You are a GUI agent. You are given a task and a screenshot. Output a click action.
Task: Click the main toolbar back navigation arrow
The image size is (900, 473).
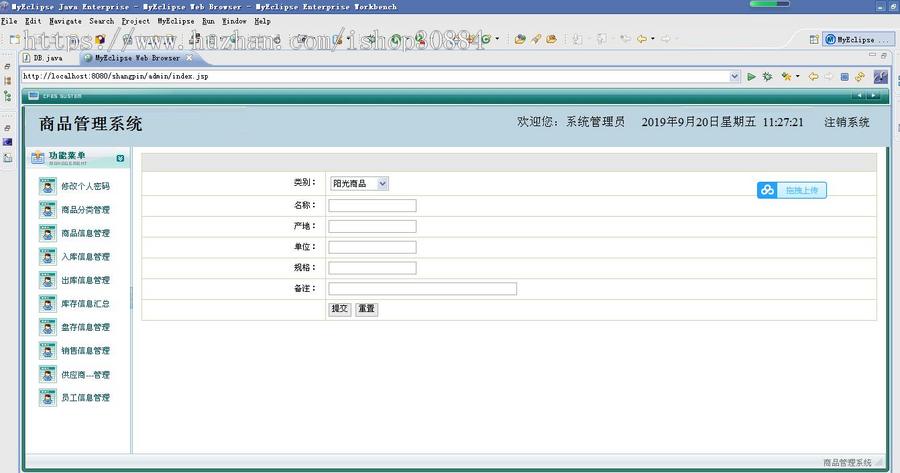642,39
